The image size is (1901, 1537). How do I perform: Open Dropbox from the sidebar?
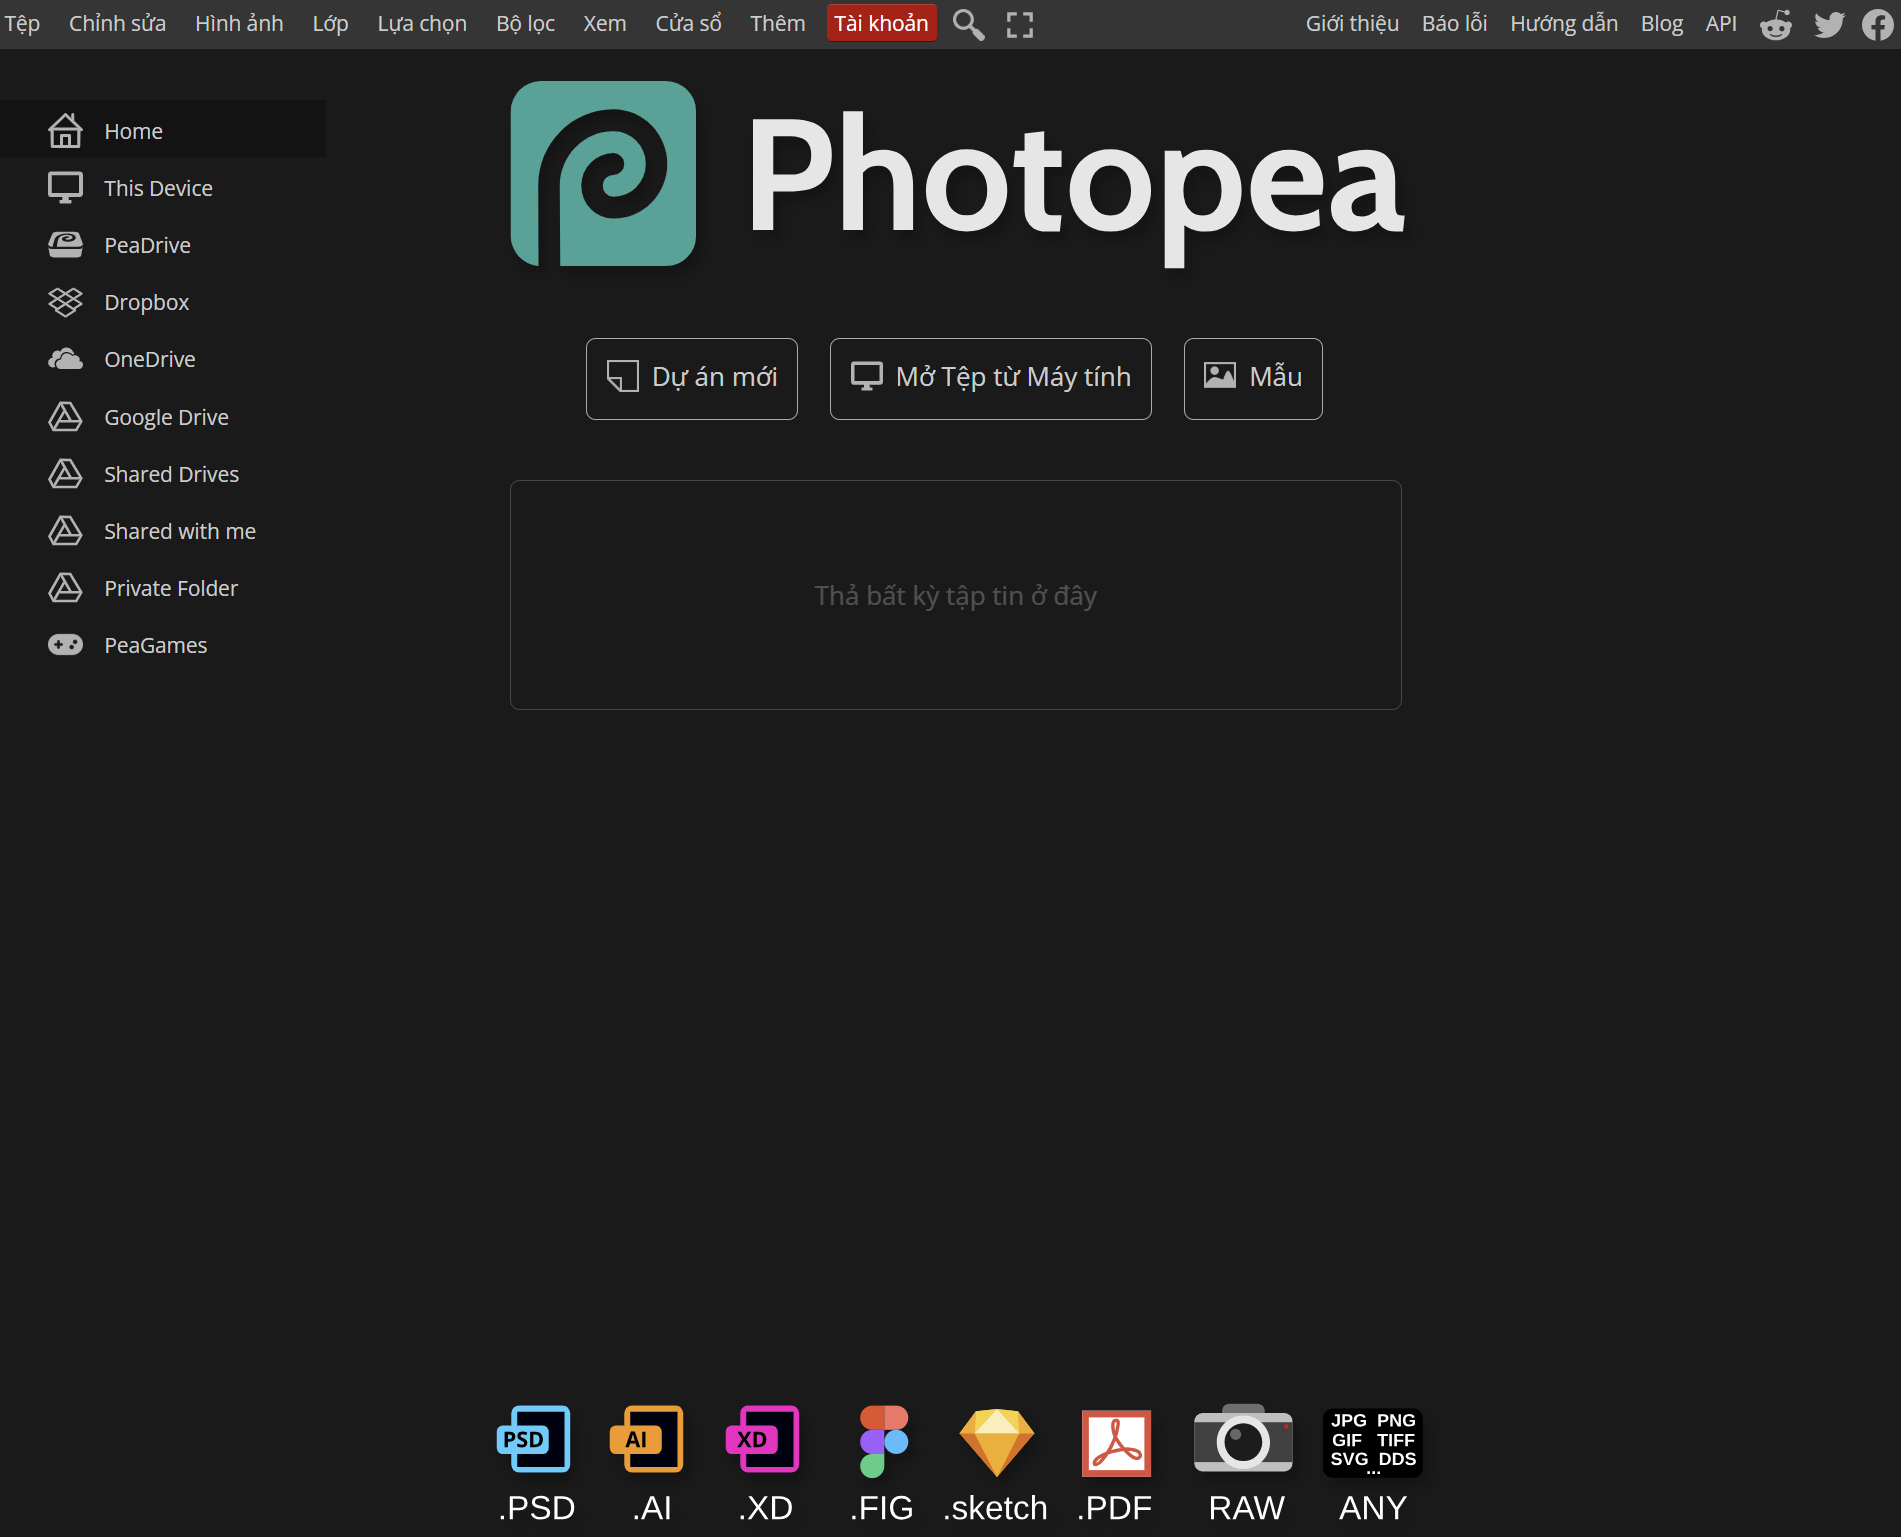click(146, 301)
